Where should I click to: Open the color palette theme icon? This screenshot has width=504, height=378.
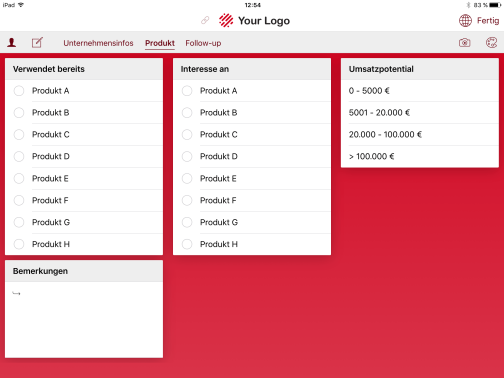coord(491,43)
